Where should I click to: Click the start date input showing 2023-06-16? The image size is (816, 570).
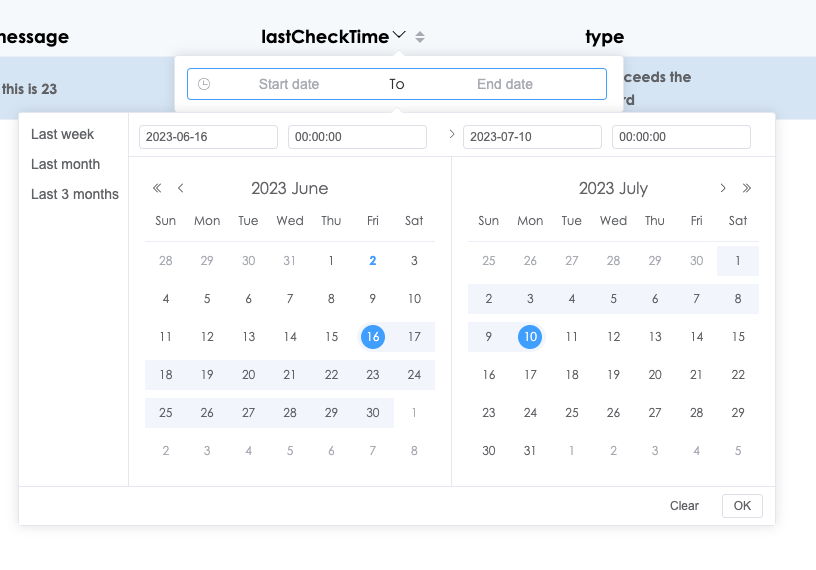208,137
